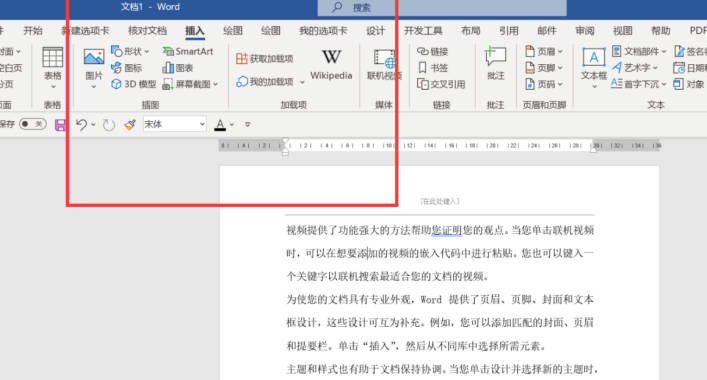707x380 pixels.
Task: Insert a 文本框 text box
Action: 594,64
